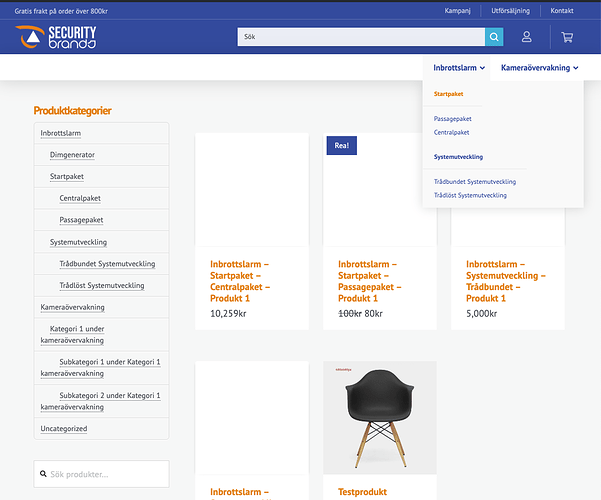Open the Kontakt page link
This screenshot has width=601, height=500.
562,11
